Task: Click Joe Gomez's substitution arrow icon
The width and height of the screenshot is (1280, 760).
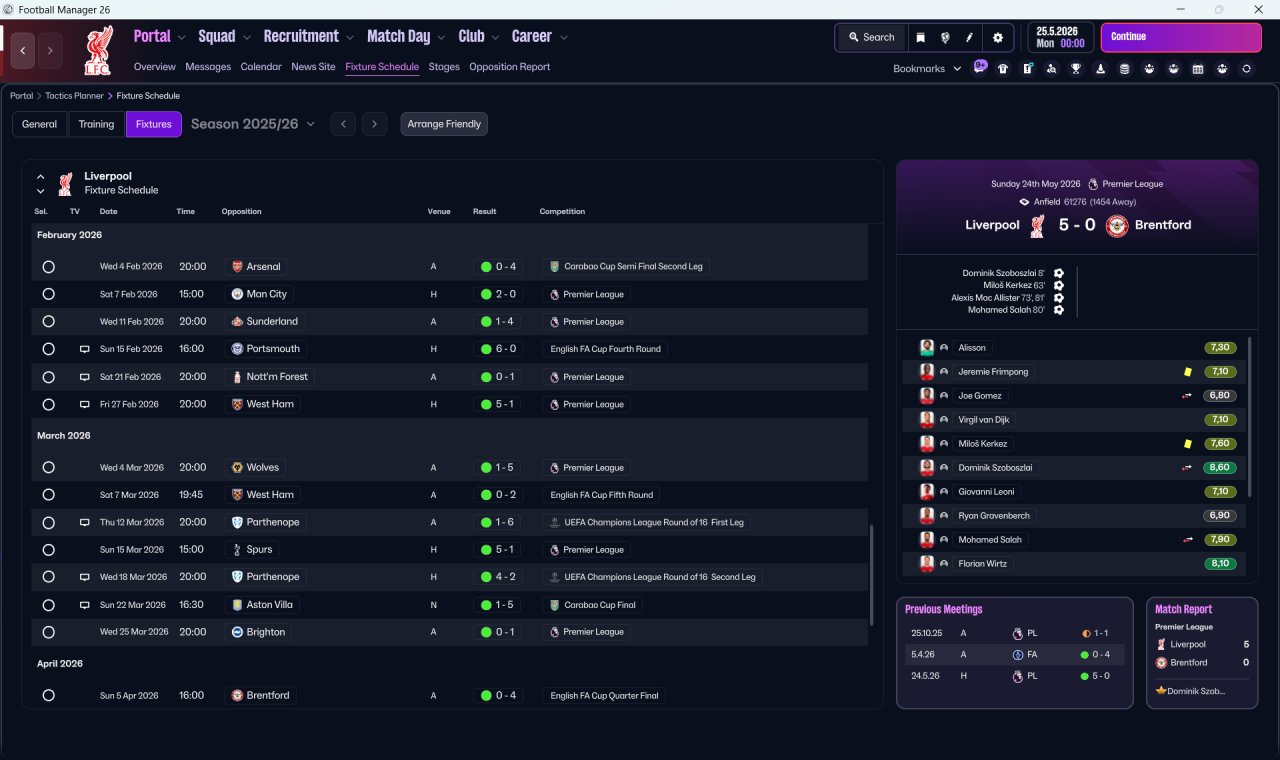Action: pyautogui.click(x=1187, y=396)
